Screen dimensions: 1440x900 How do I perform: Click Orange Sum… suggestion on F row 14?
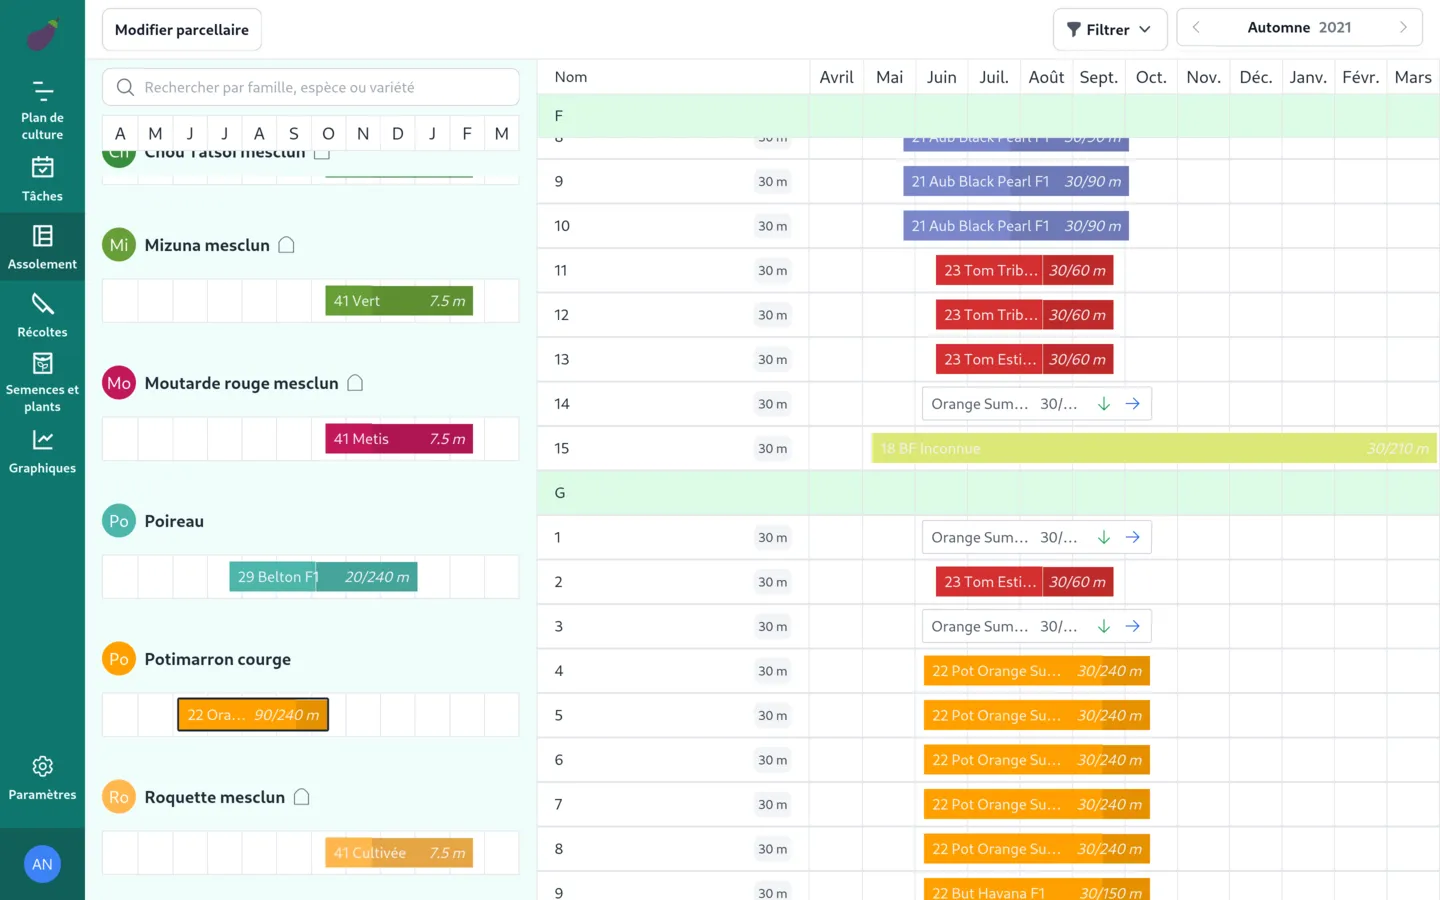[1037, 404]
